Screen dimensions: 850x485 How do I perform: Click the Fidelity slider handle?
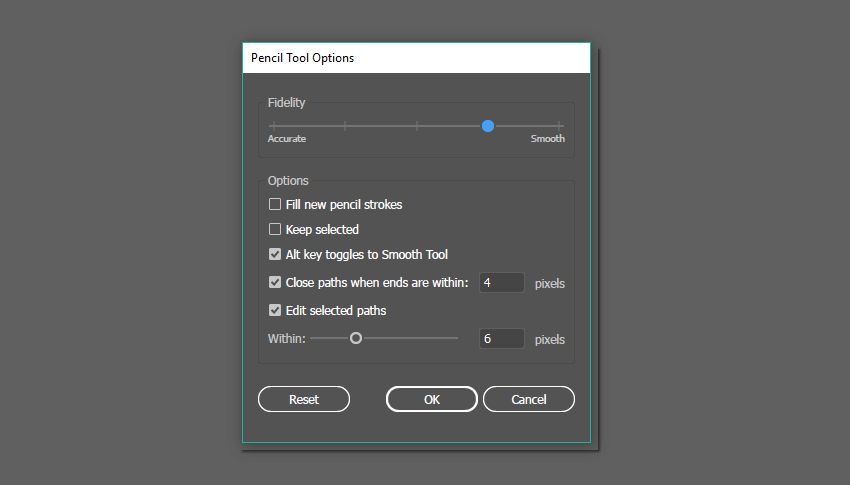click(487, 126)
